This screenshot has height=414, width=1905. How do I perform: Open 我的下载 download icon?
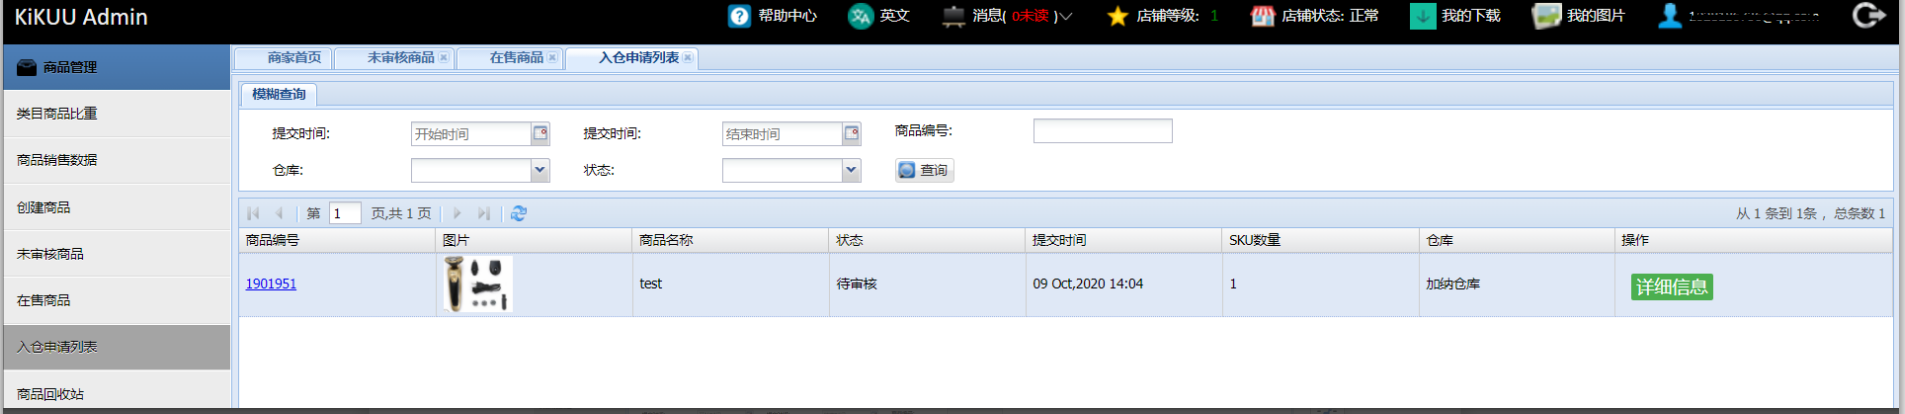(1422, 16)
